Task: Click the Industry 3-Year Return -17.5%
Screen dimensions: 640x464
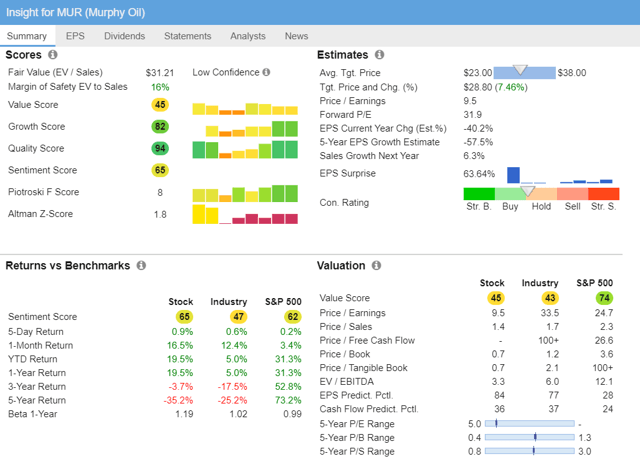Action: (232, 386)
